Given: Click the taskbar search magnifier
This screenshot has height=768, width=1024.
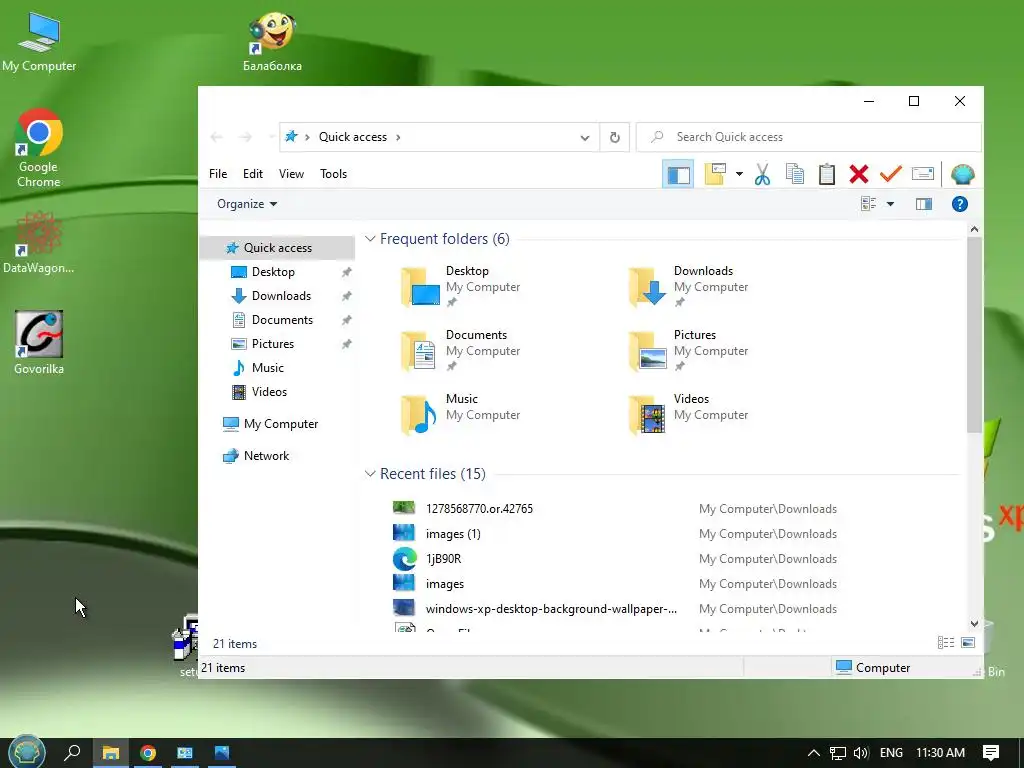Looking at the screenshot, I should click(72, 753).
